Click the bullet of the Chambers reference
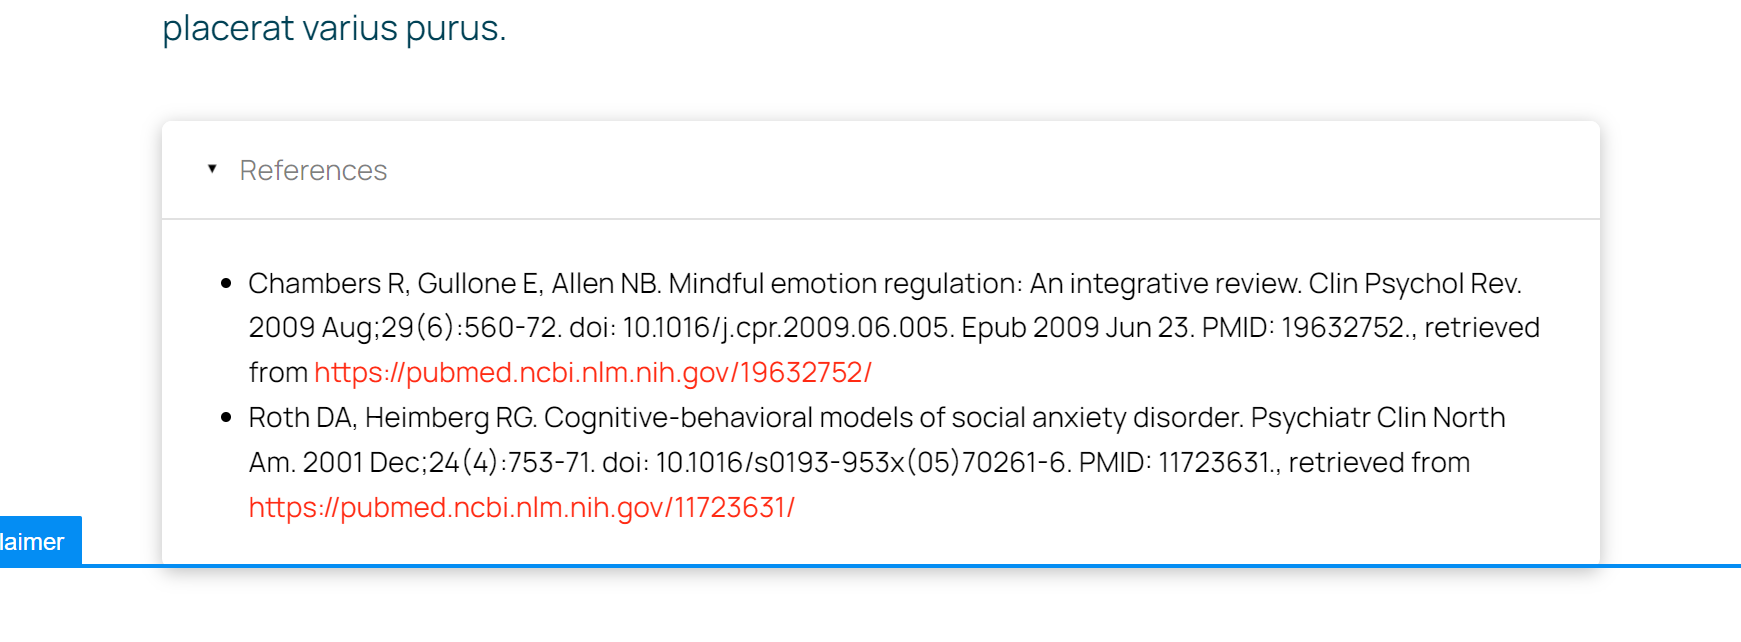Screen dimensions: 1741x642 point(227,284)
